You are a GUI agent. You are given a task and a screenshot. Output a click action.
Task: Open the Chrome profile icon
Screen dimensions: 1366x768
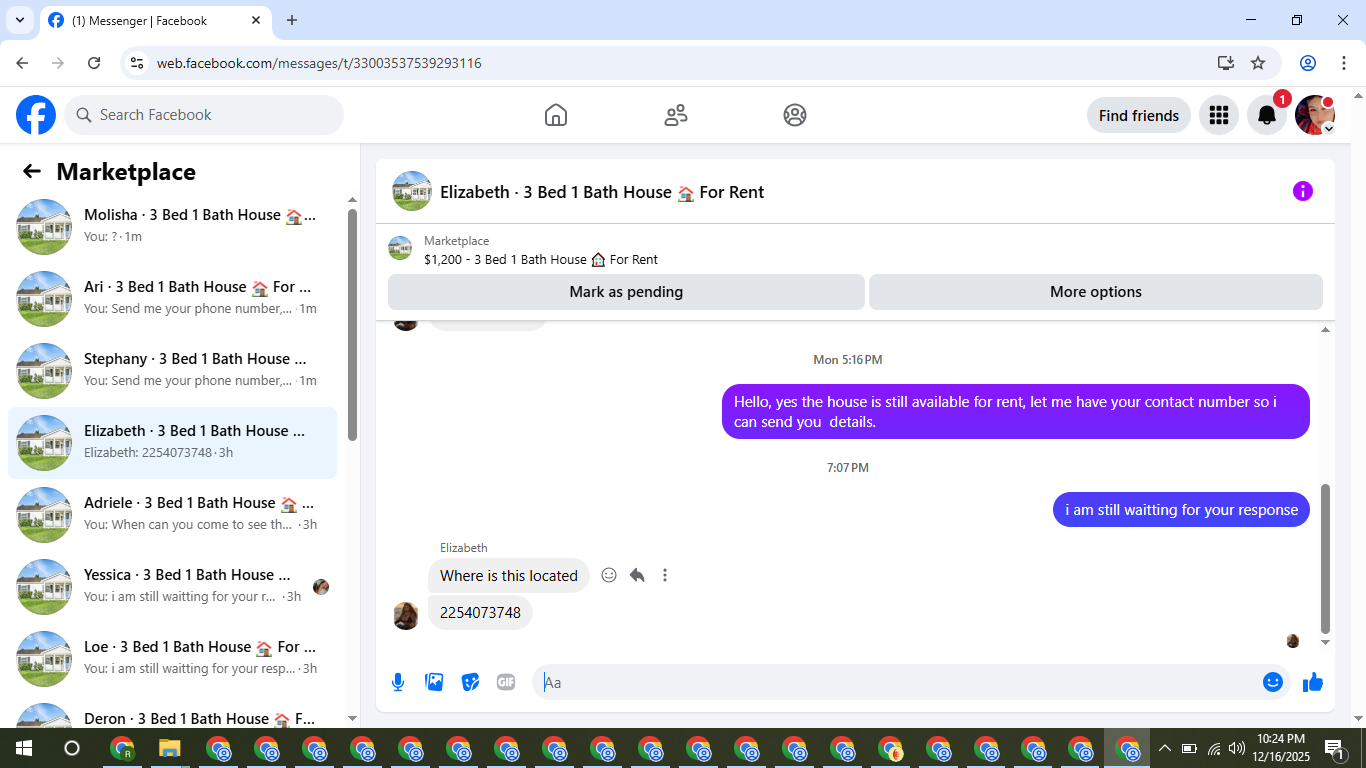coord(1308,63)
